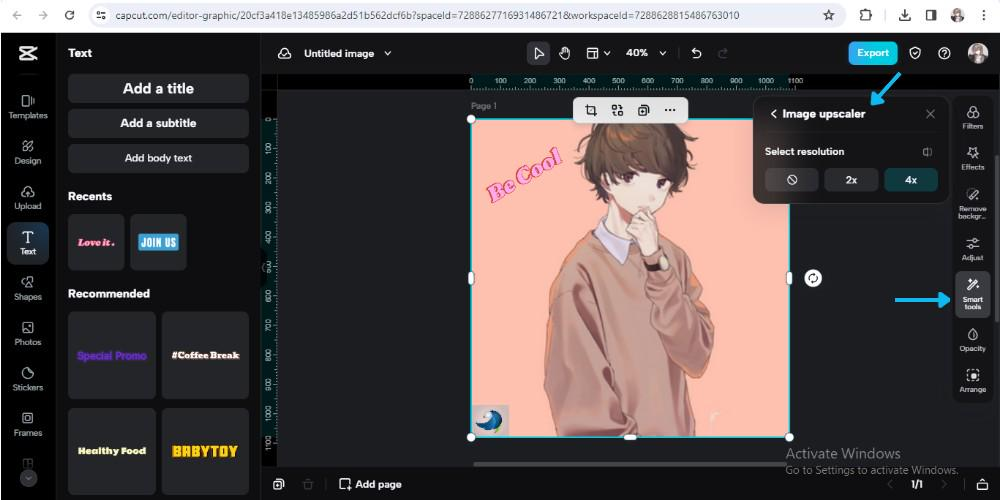The image size is (1000, 500).
Task: Open the help question mark icon
Action: tap(945, 54)
